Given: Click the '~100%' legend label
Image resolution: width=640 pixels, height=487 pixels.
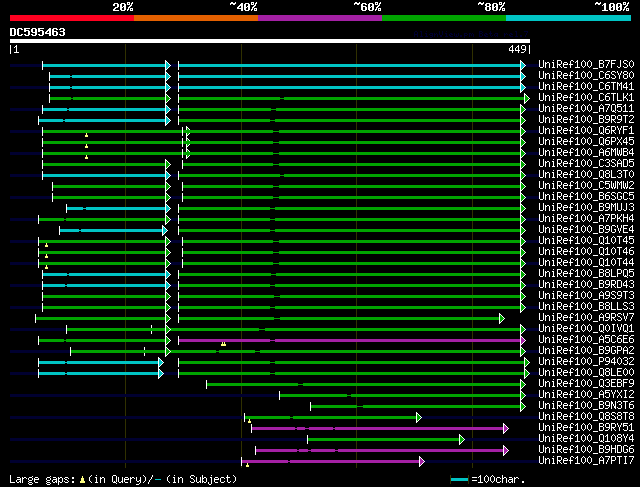Looking at the screenshot, I should [612, 7].
